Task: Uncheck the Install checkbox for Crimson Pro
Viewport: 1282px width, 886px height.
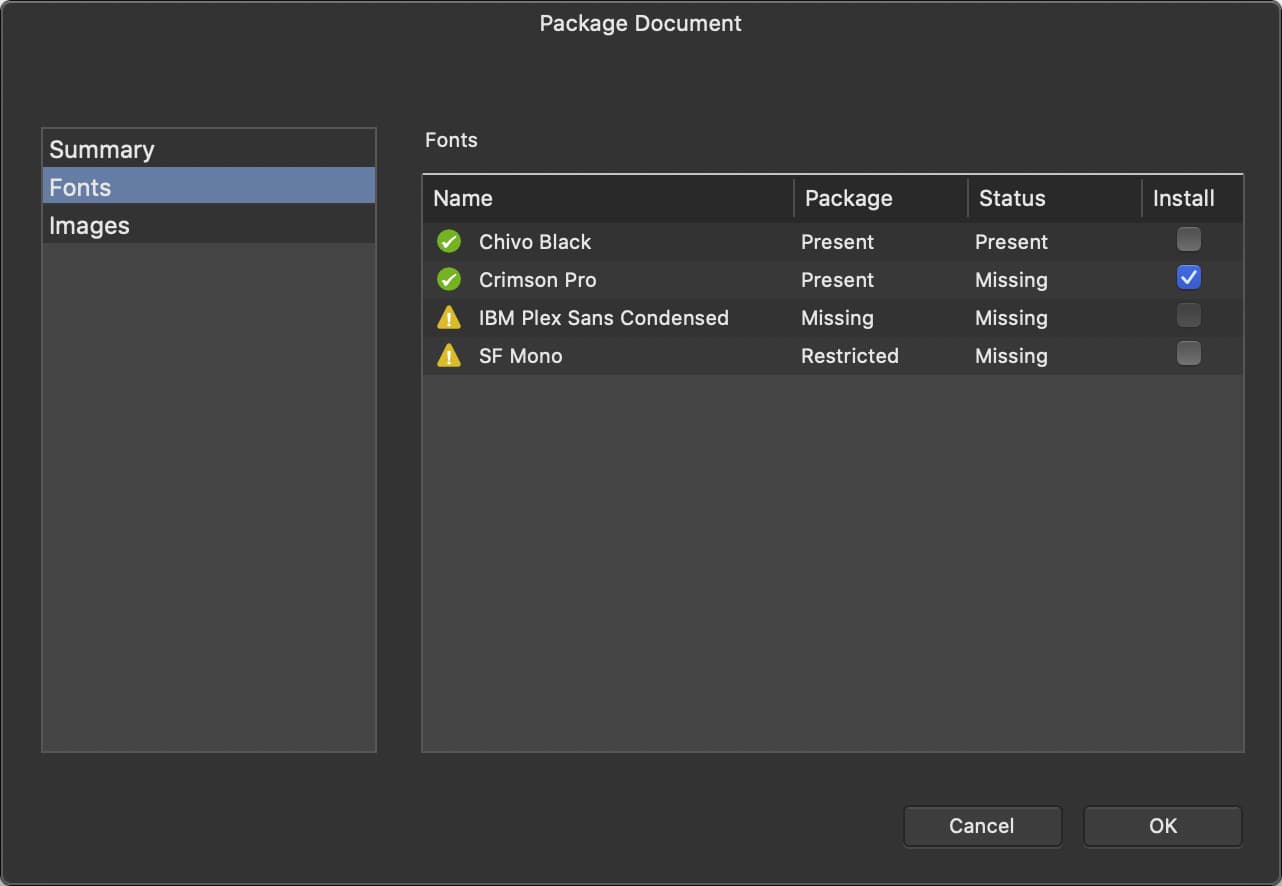Action: (1189, 277)
